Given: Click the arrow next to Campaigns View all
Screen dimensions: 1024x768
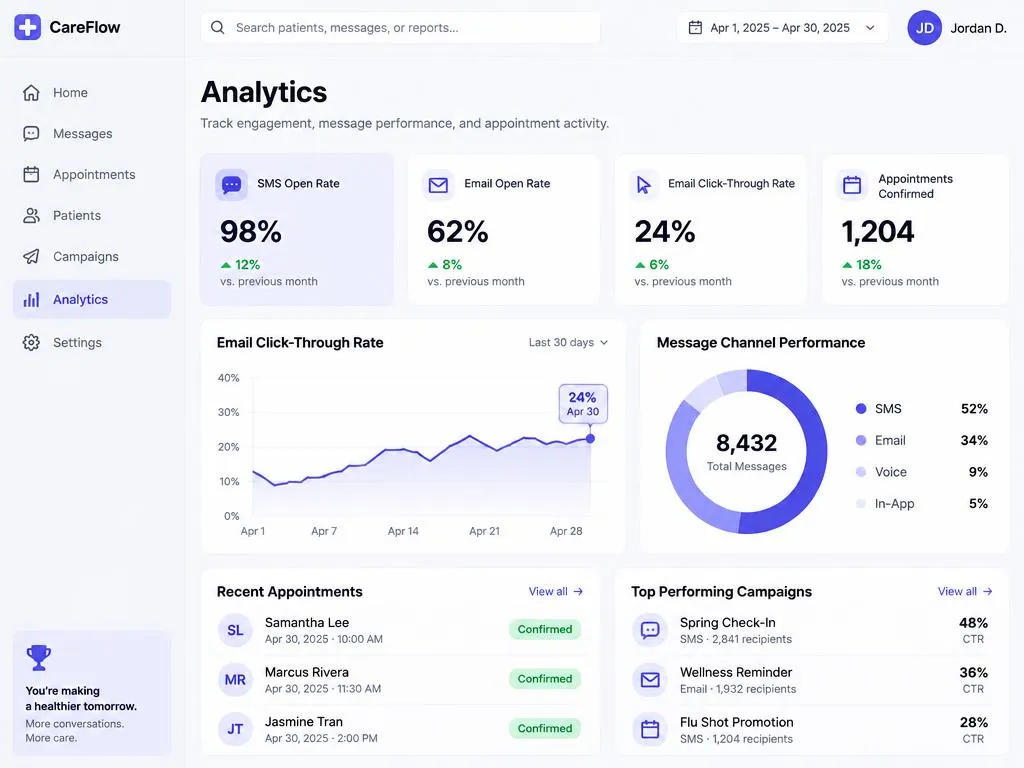Looking at the screenshot, I should tap(987, 591).
